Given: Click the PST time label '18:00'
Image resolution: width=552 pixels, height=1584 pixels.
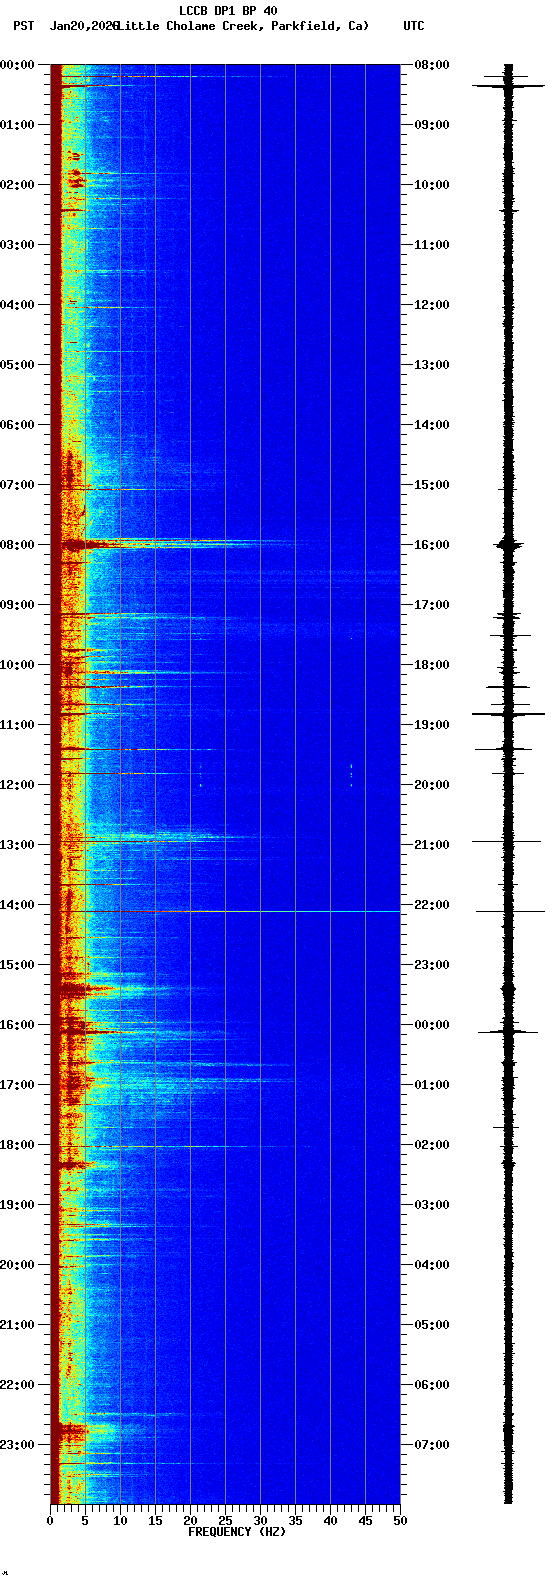Looking at the screenshot, I should click(x=17, y=1145).
